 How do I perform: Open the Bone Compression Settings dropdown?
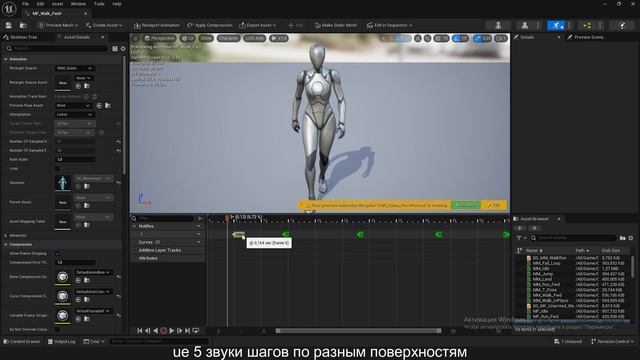click(x=93, y=272)
